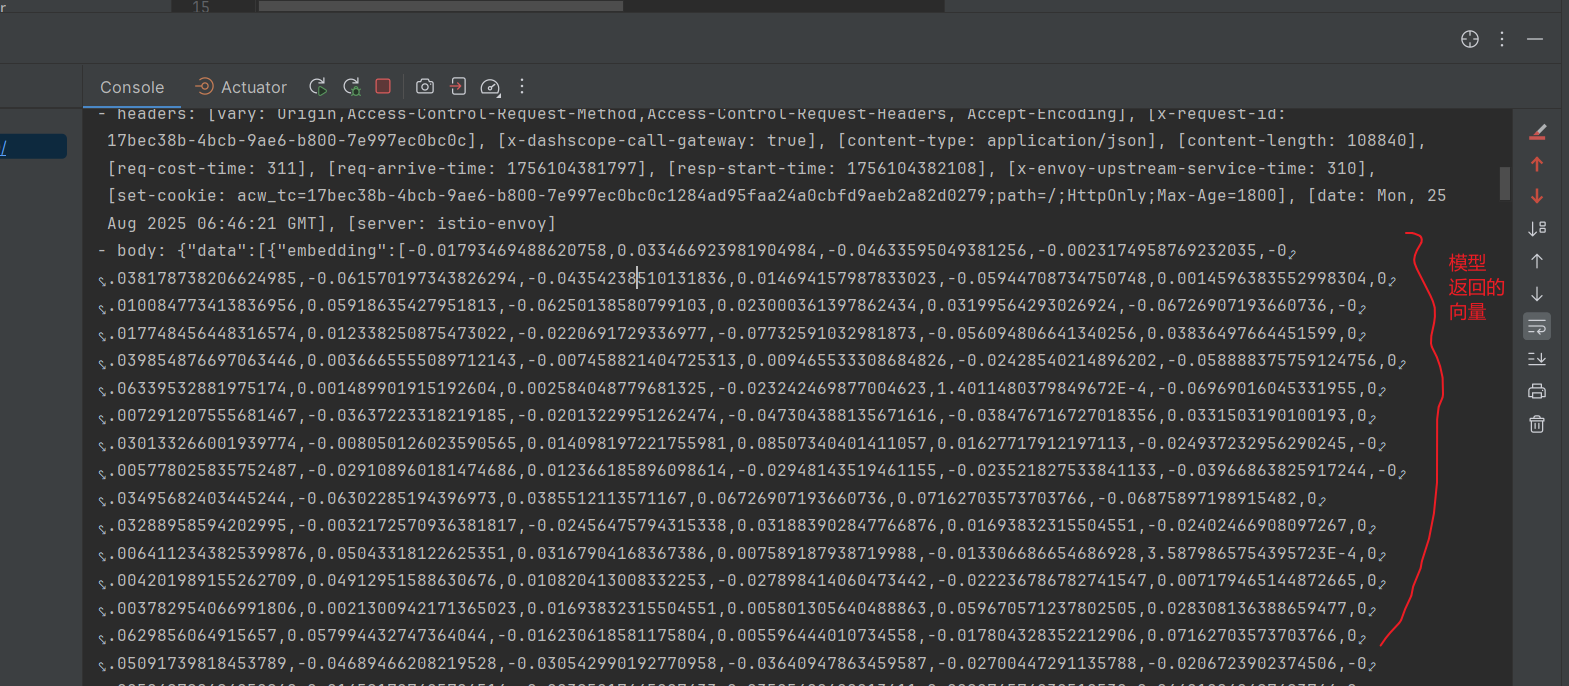Click the 'x-dashscope-call-gateway: true' header text
This screenshot has width=1569, height=686.
pyautogui.click(x=657, y=141)
